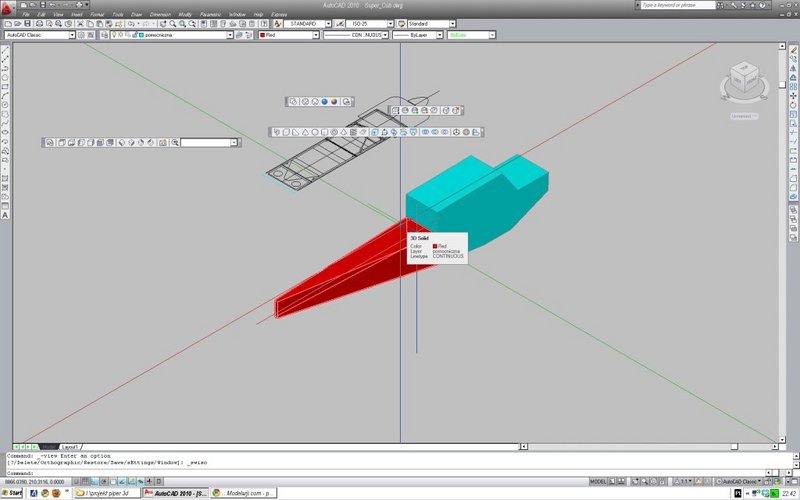Click the Realistic visual style sphere icon
Viewport: 800px width, 500px height.
point(324,102)
